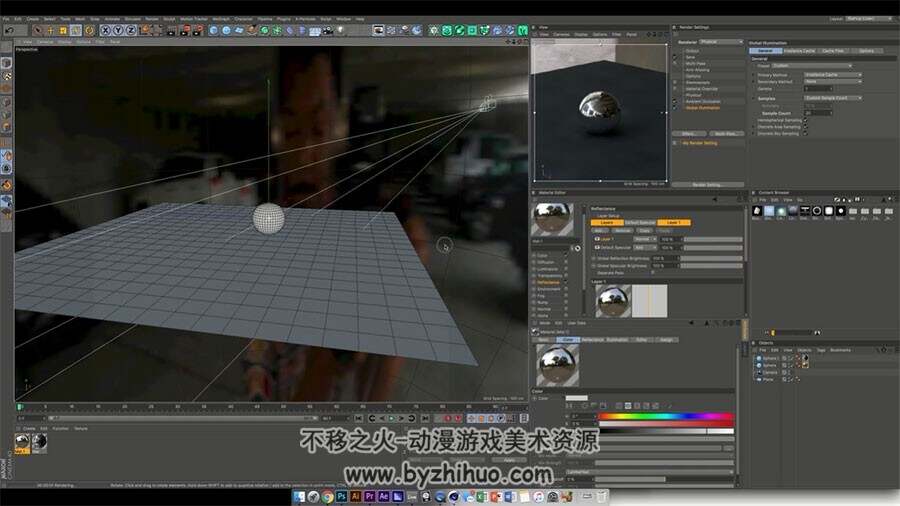Click Remove reflectance layer button
The width and height of the screenshot is (900, 506).
[622, 231]
